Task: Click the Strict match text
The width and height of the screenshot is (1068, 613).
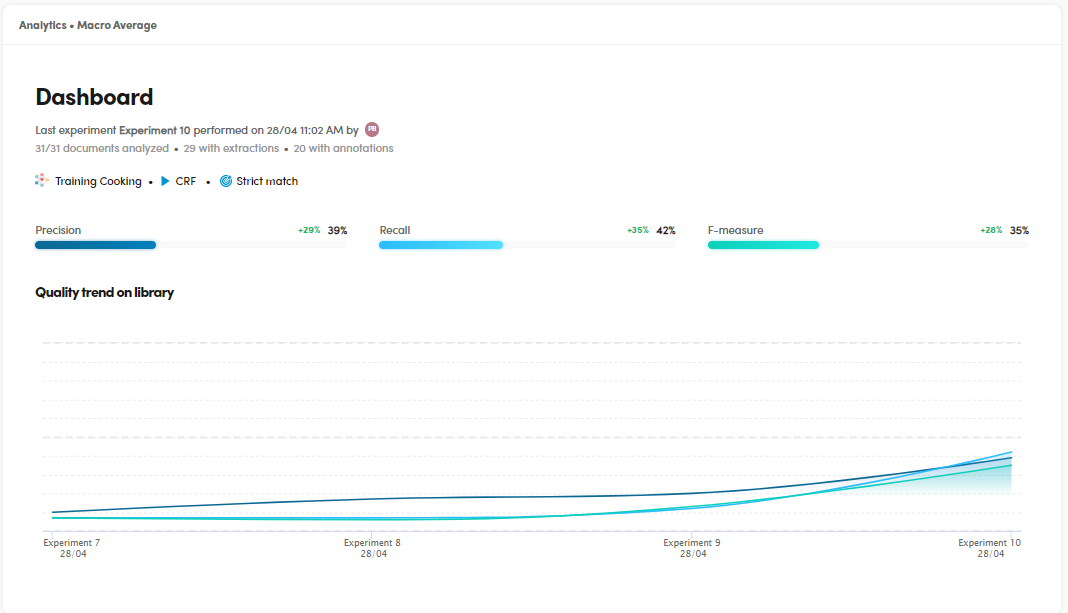Action: [x=267, y=181]
